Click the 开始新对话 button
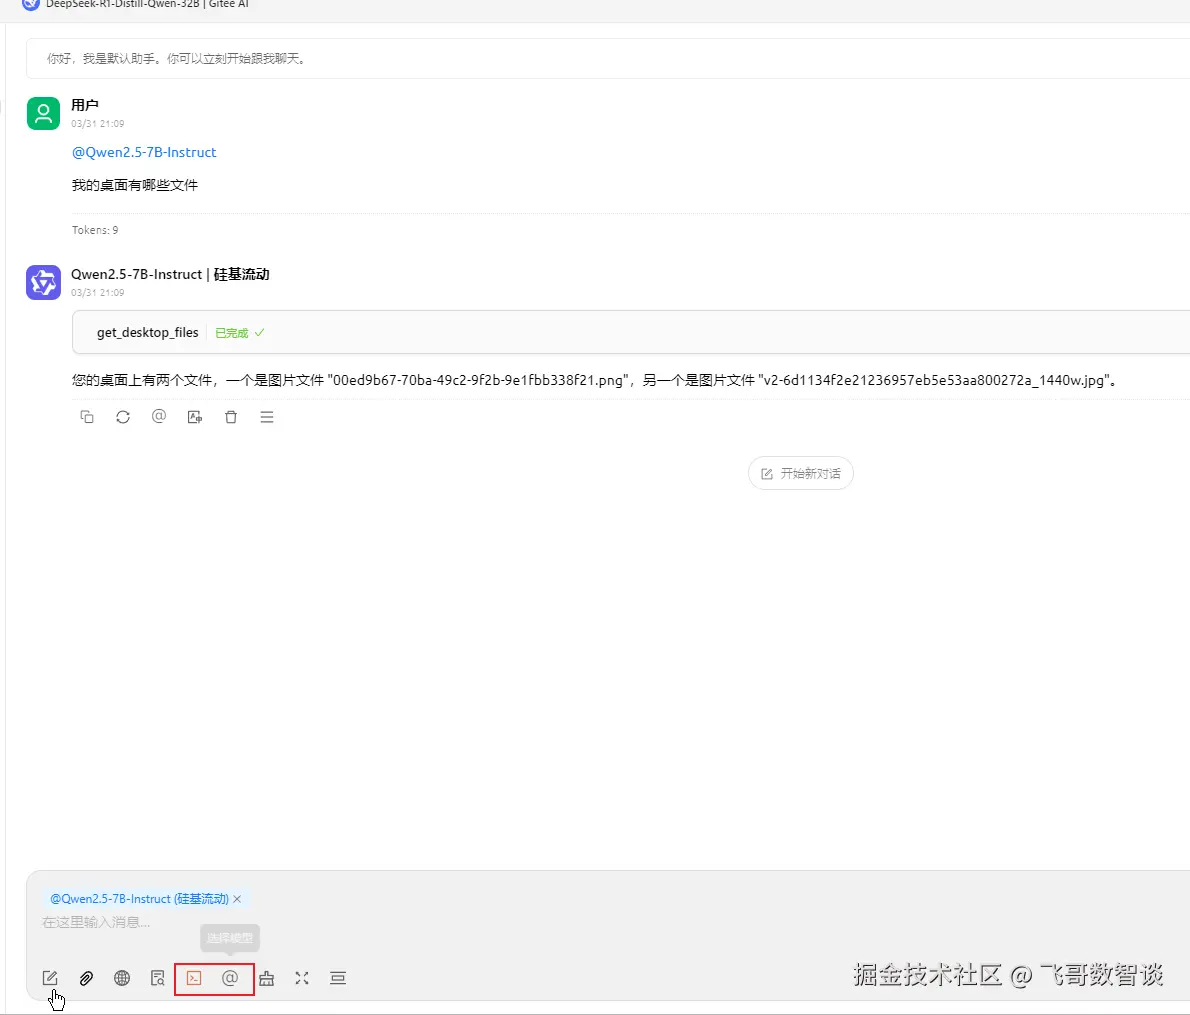Screen dimensions: 1190x1015 [x=801, y=473]
